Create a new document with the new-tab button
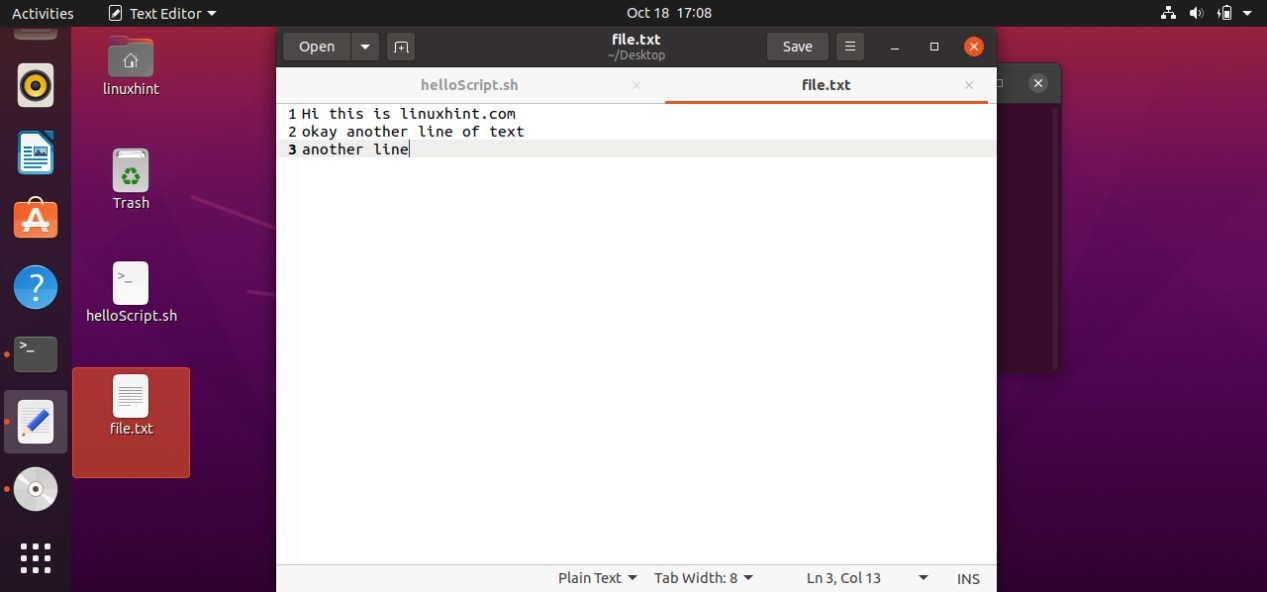Screen dimensions: 1267x592 click(x=401, y=46)
